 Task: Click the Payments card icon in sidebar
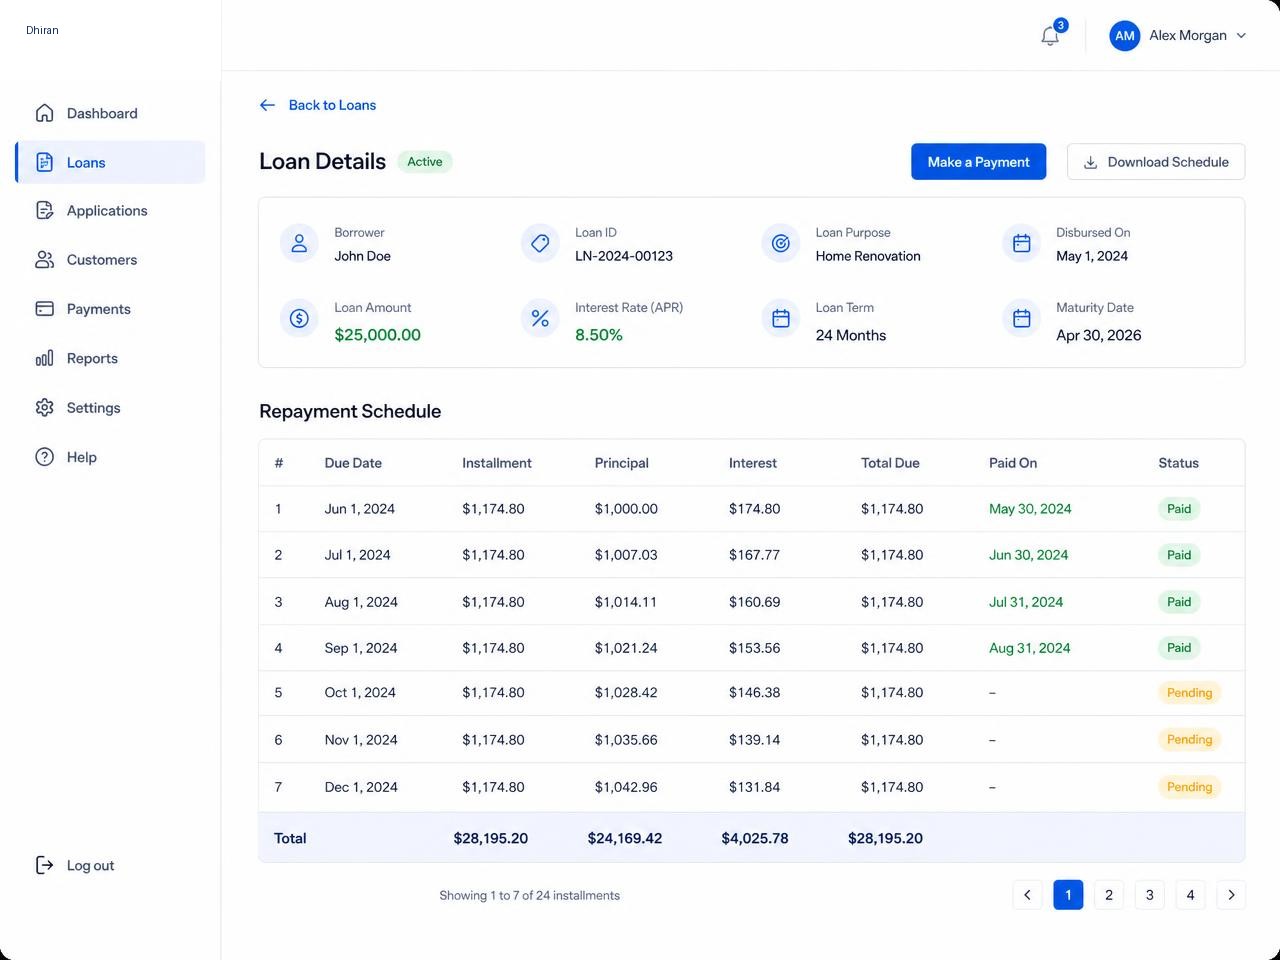(x=44, y=309)
